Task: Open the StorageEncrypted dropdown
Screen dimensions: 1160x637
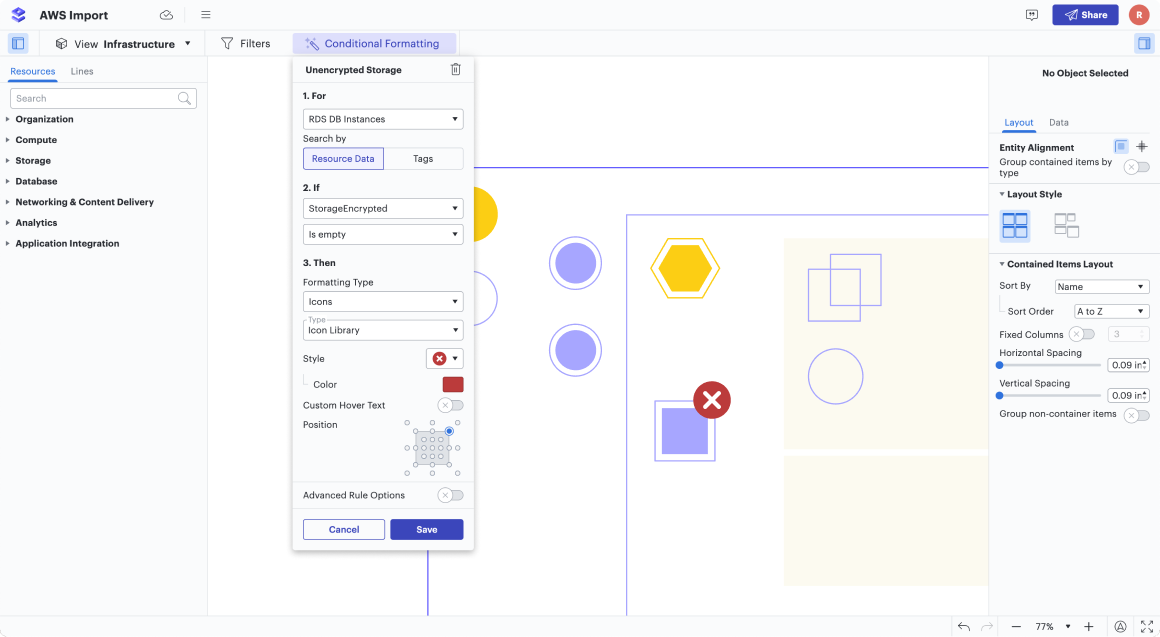Action: pyautogui.click(x=383, y=209)
